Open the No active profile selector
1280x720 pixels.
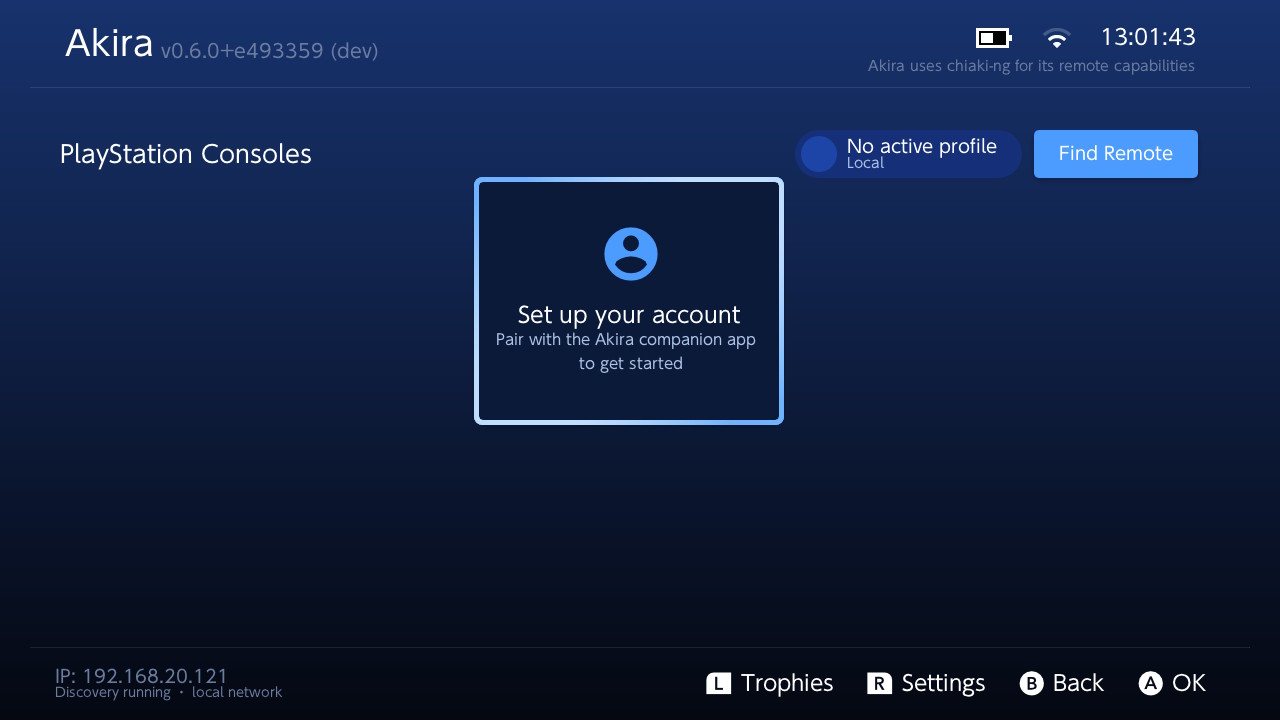(x=908, y=154)
